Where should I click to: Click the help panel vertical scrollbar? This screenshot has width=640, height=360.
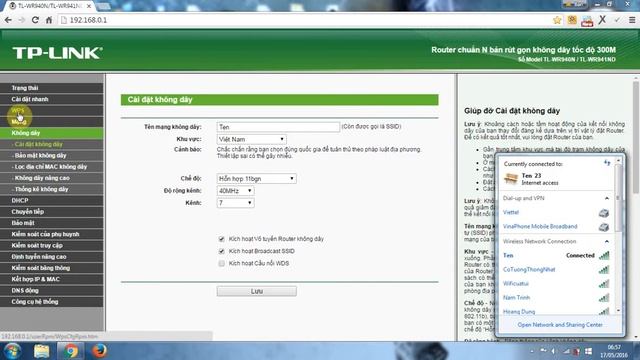click(636, 138)
